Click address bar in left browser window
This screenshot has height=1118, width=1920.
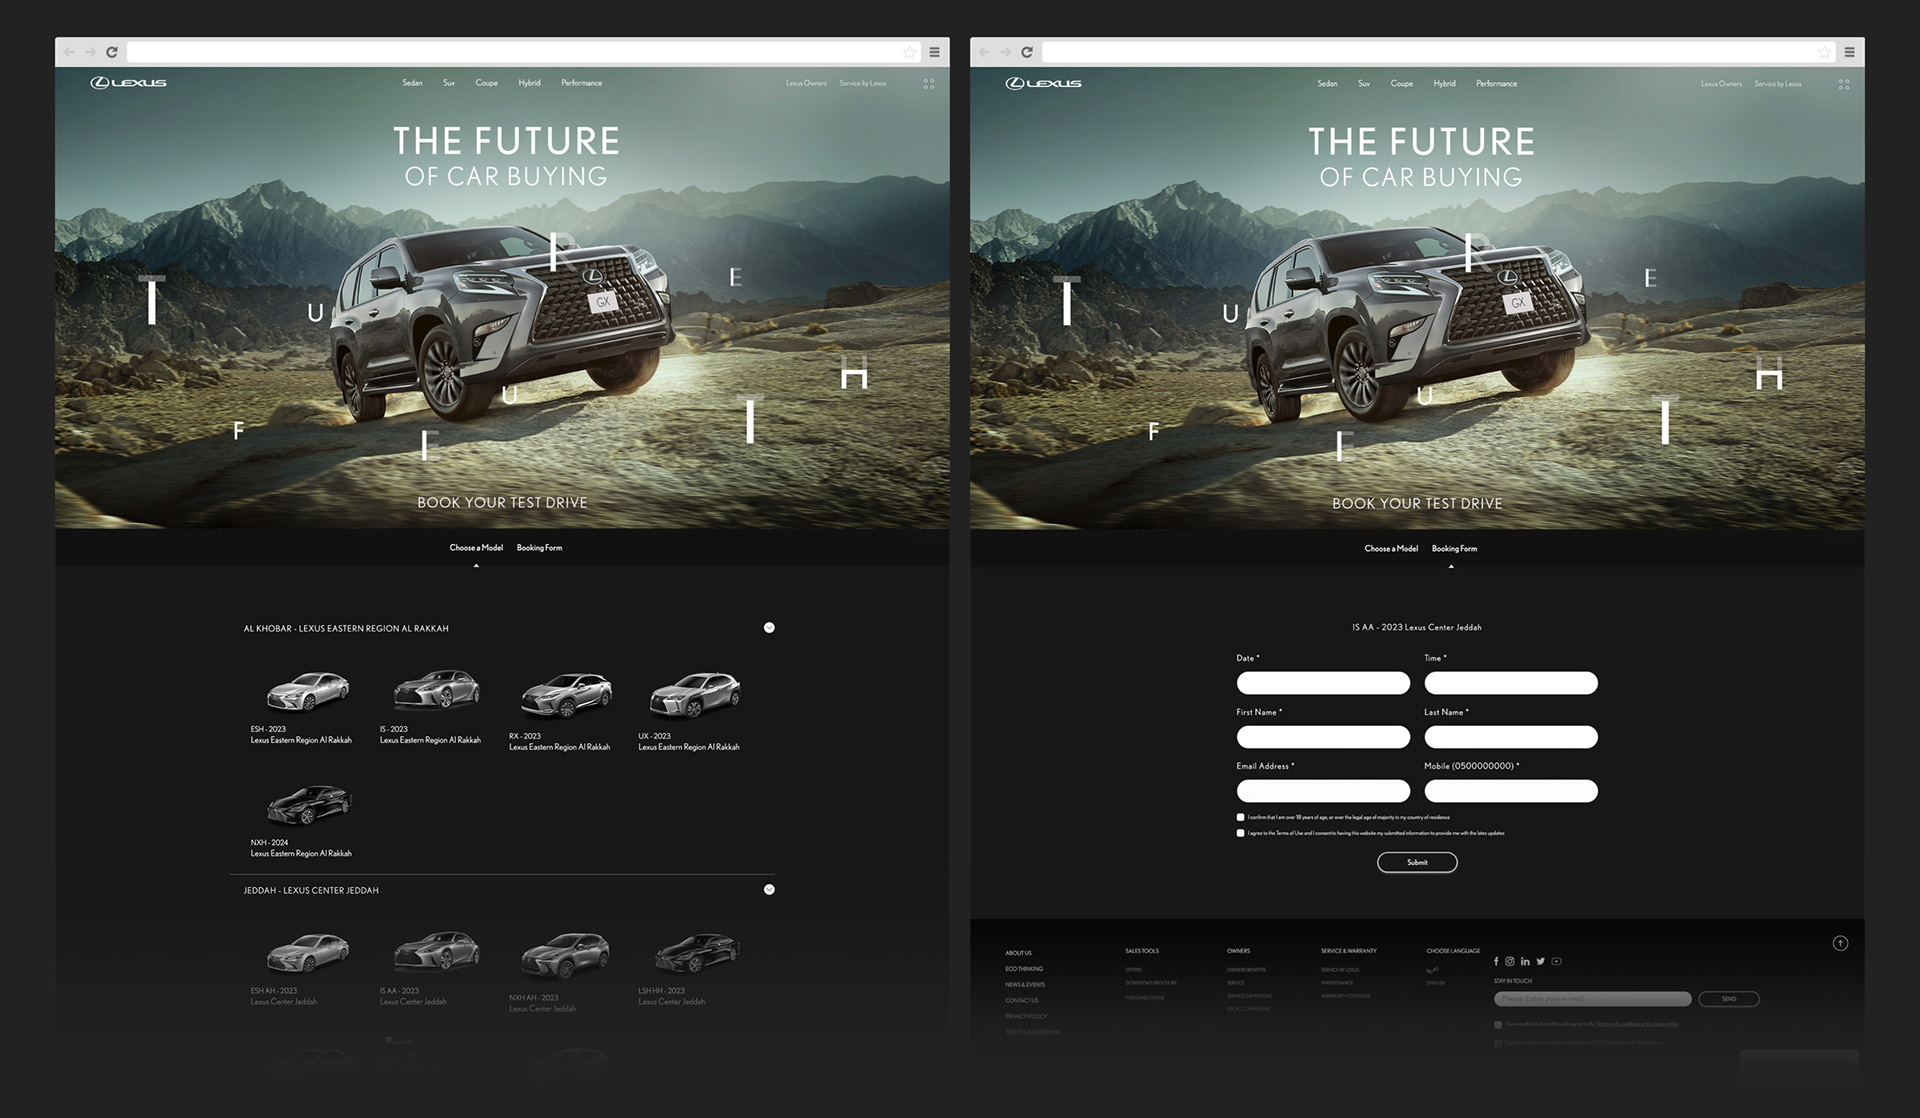click(x=522, y=52)
